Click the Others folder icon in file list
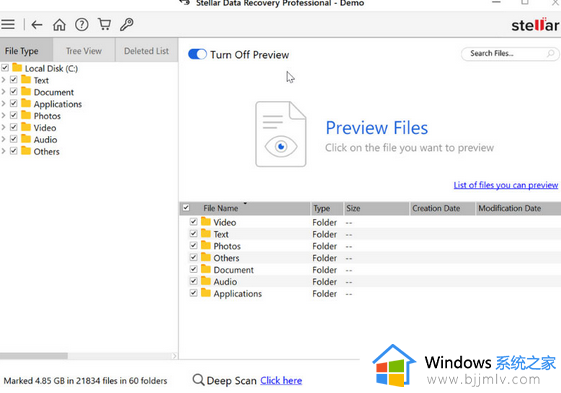Image resolution: width=561 pixels, height=393 pixels. (x=206, y=257)
